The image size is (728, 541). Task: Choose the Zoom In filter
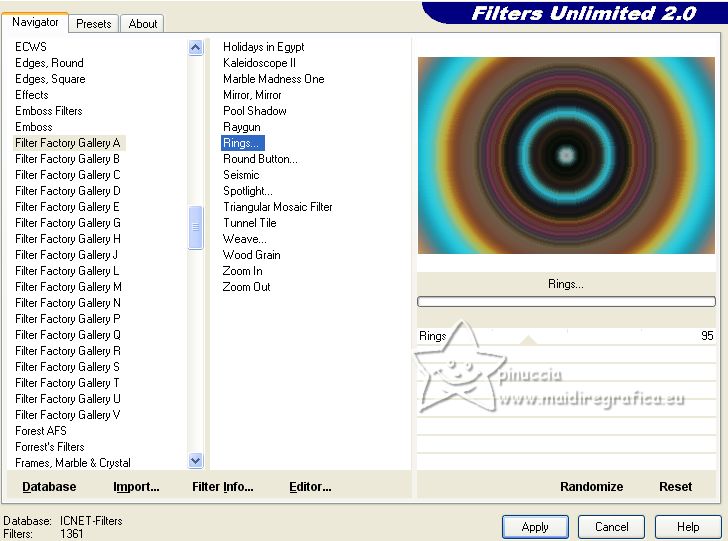(x=242, y=271)
